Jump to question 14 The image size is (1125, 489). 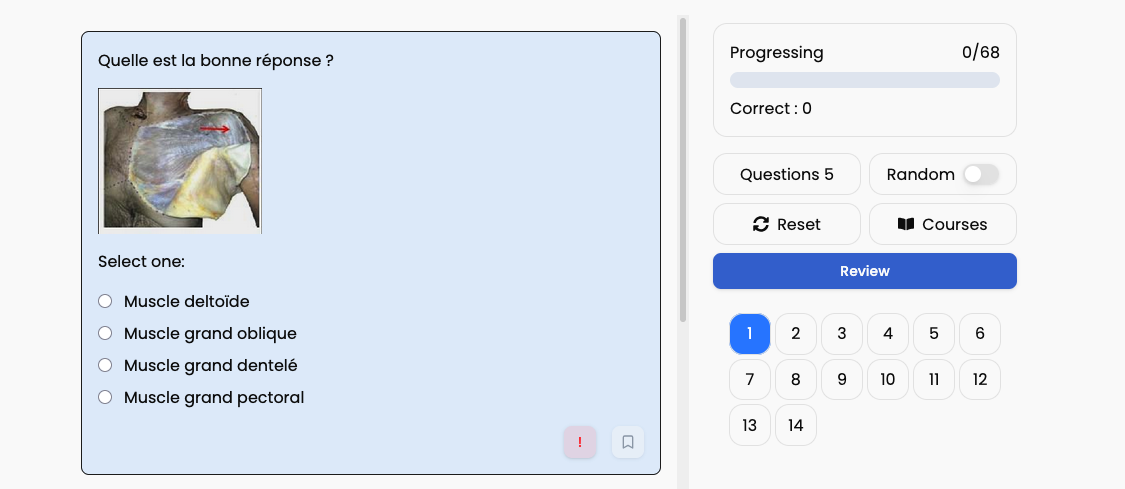coord(796,425)
